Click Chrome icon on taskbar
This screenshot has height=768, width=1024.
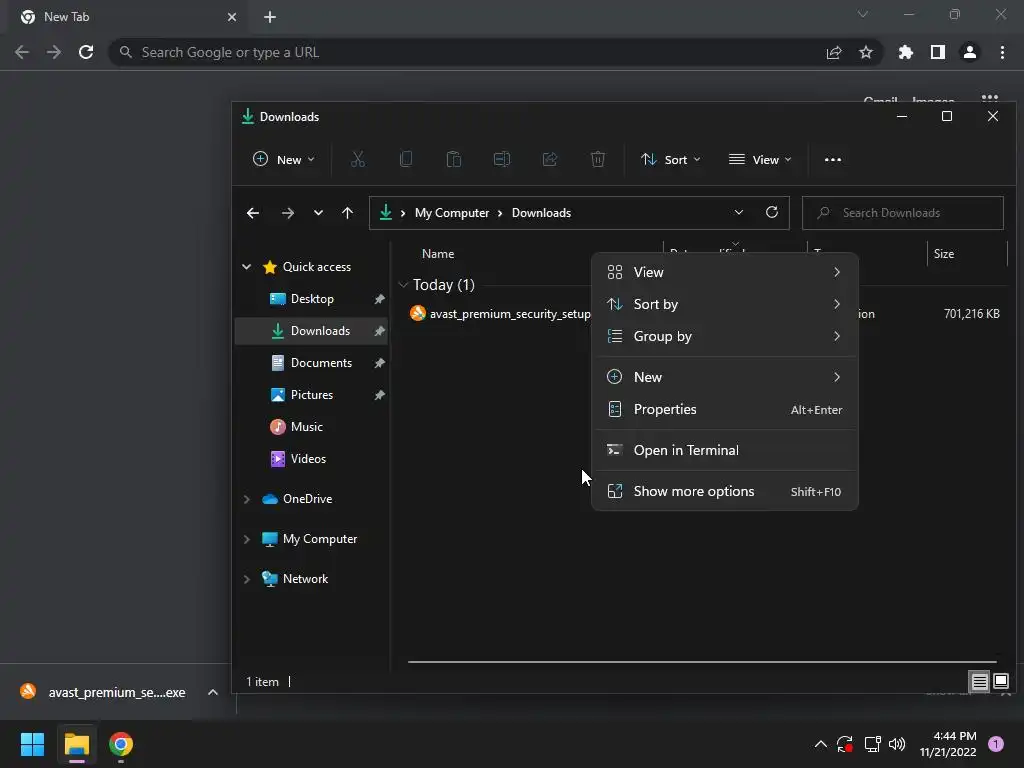[121, 744]
